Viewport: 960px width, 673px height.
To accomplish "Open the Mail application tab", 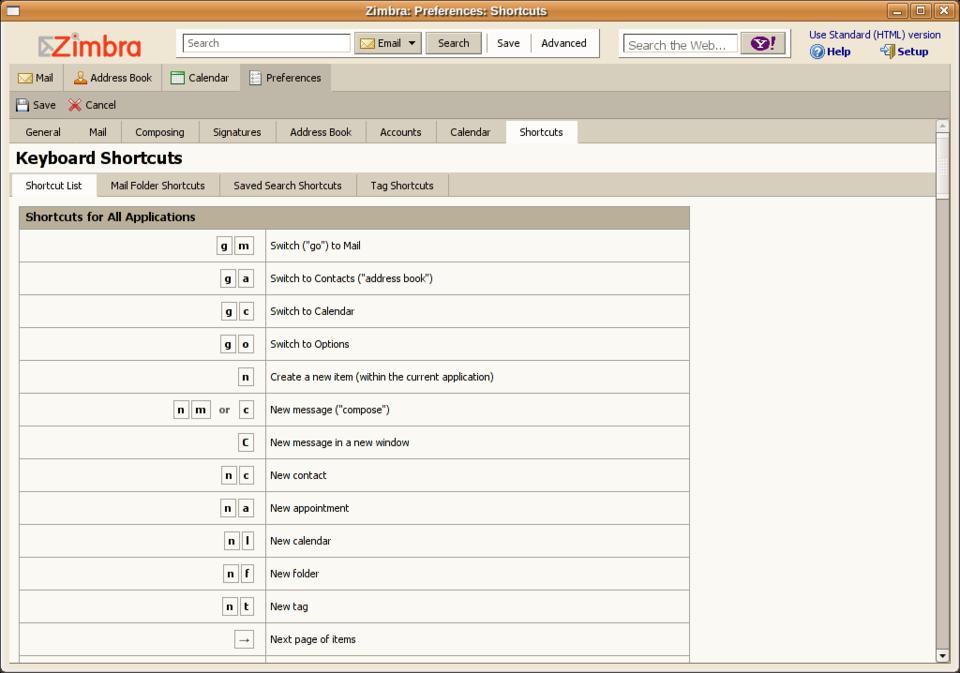I will click(36, 78).
